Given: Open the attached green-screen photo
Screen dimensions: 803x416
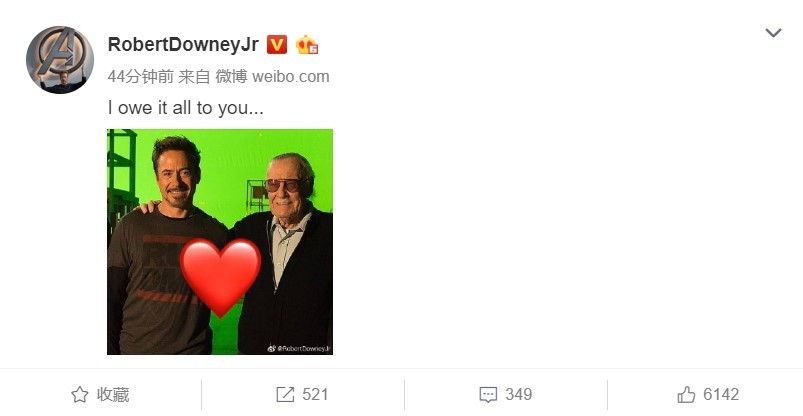Looking at the screenshot, I should 220,242.
